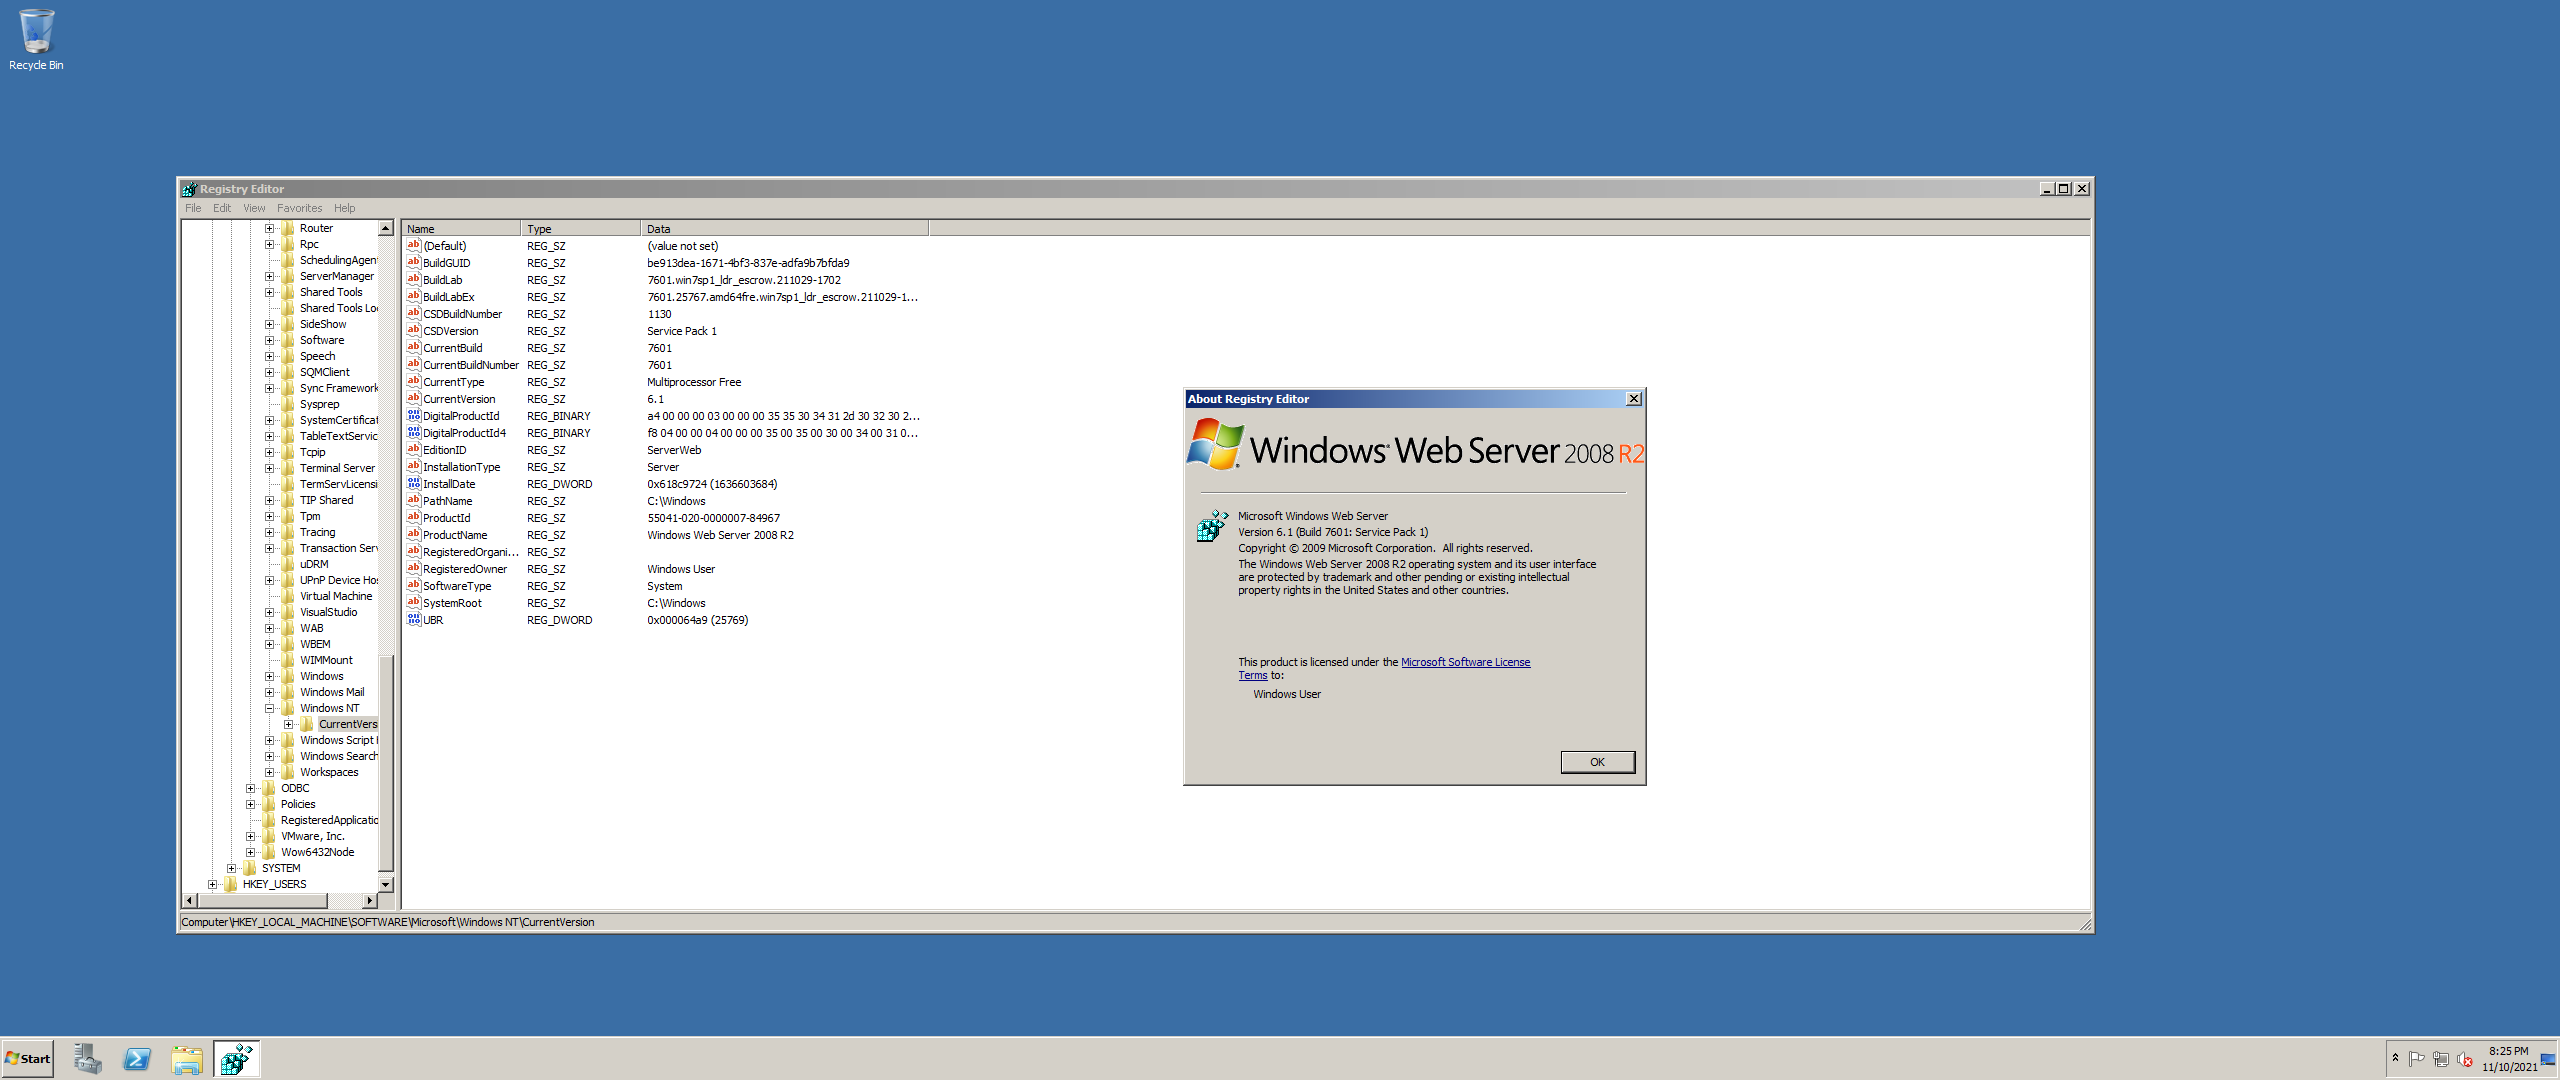The image size is (2560, 1080).
Task: Expand the VMware, Inc. key
Action: [250, 836]
